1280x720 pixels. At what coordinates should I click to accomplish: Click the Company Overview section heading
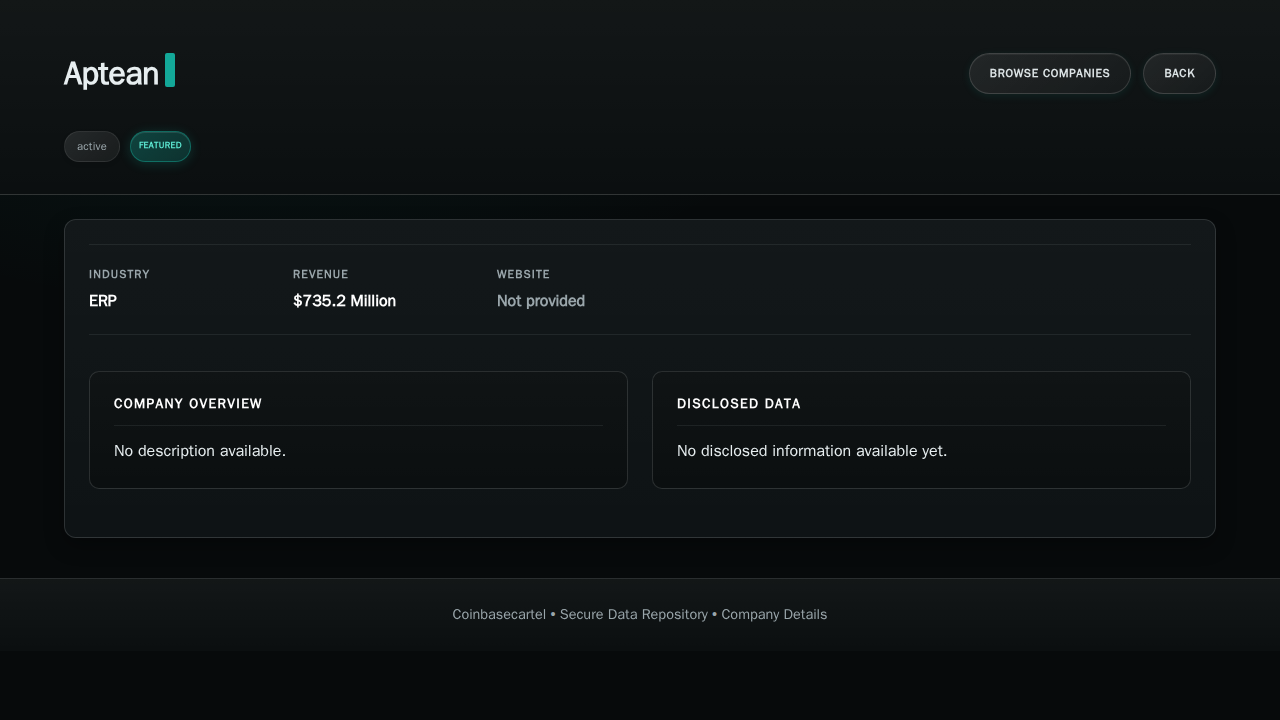coord(188,404)
